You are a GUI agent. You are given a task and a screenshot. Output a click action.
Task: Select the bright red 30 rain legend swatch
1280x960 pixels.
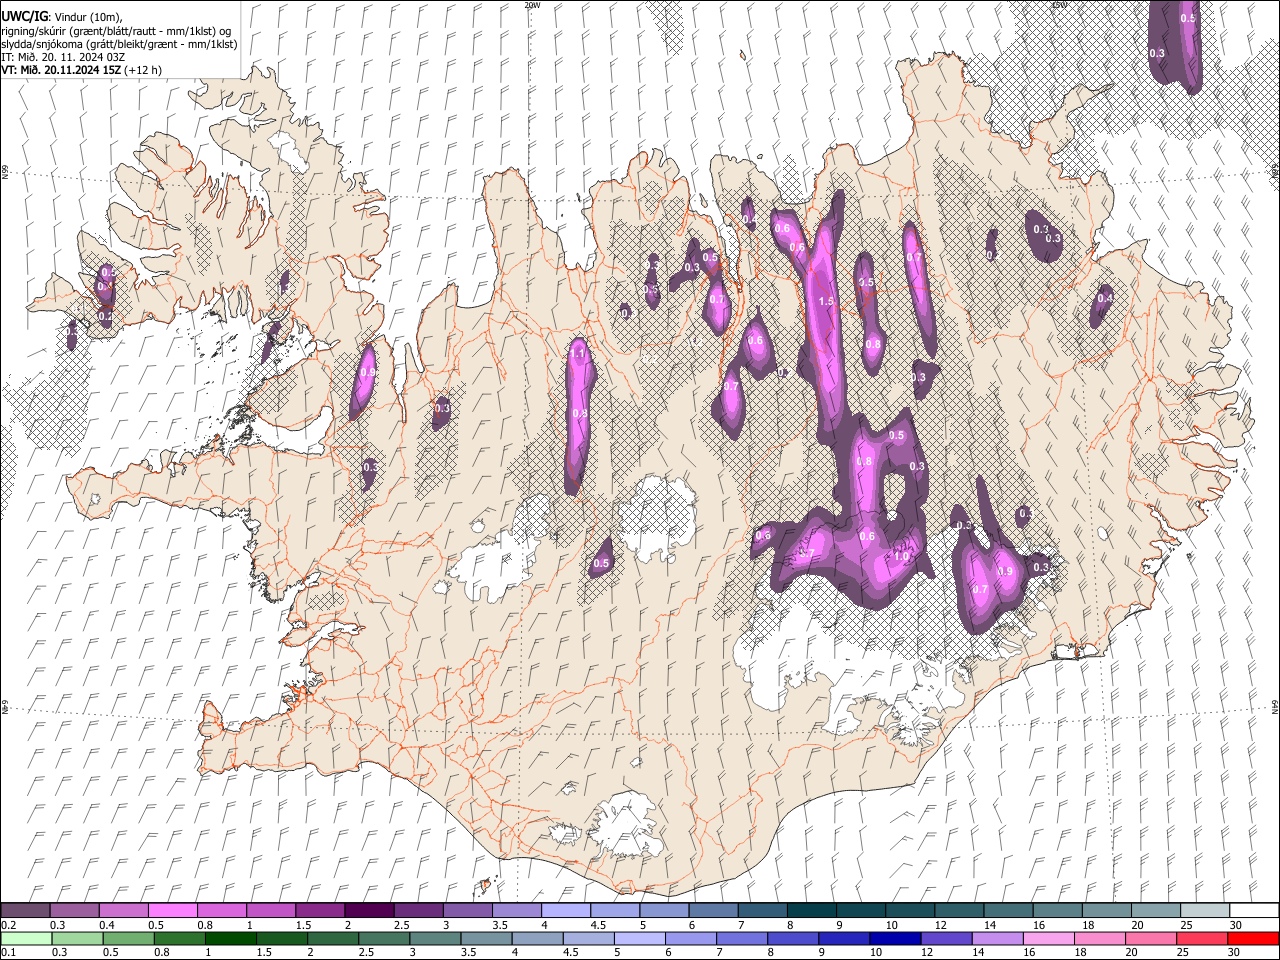coord(1253,939)
